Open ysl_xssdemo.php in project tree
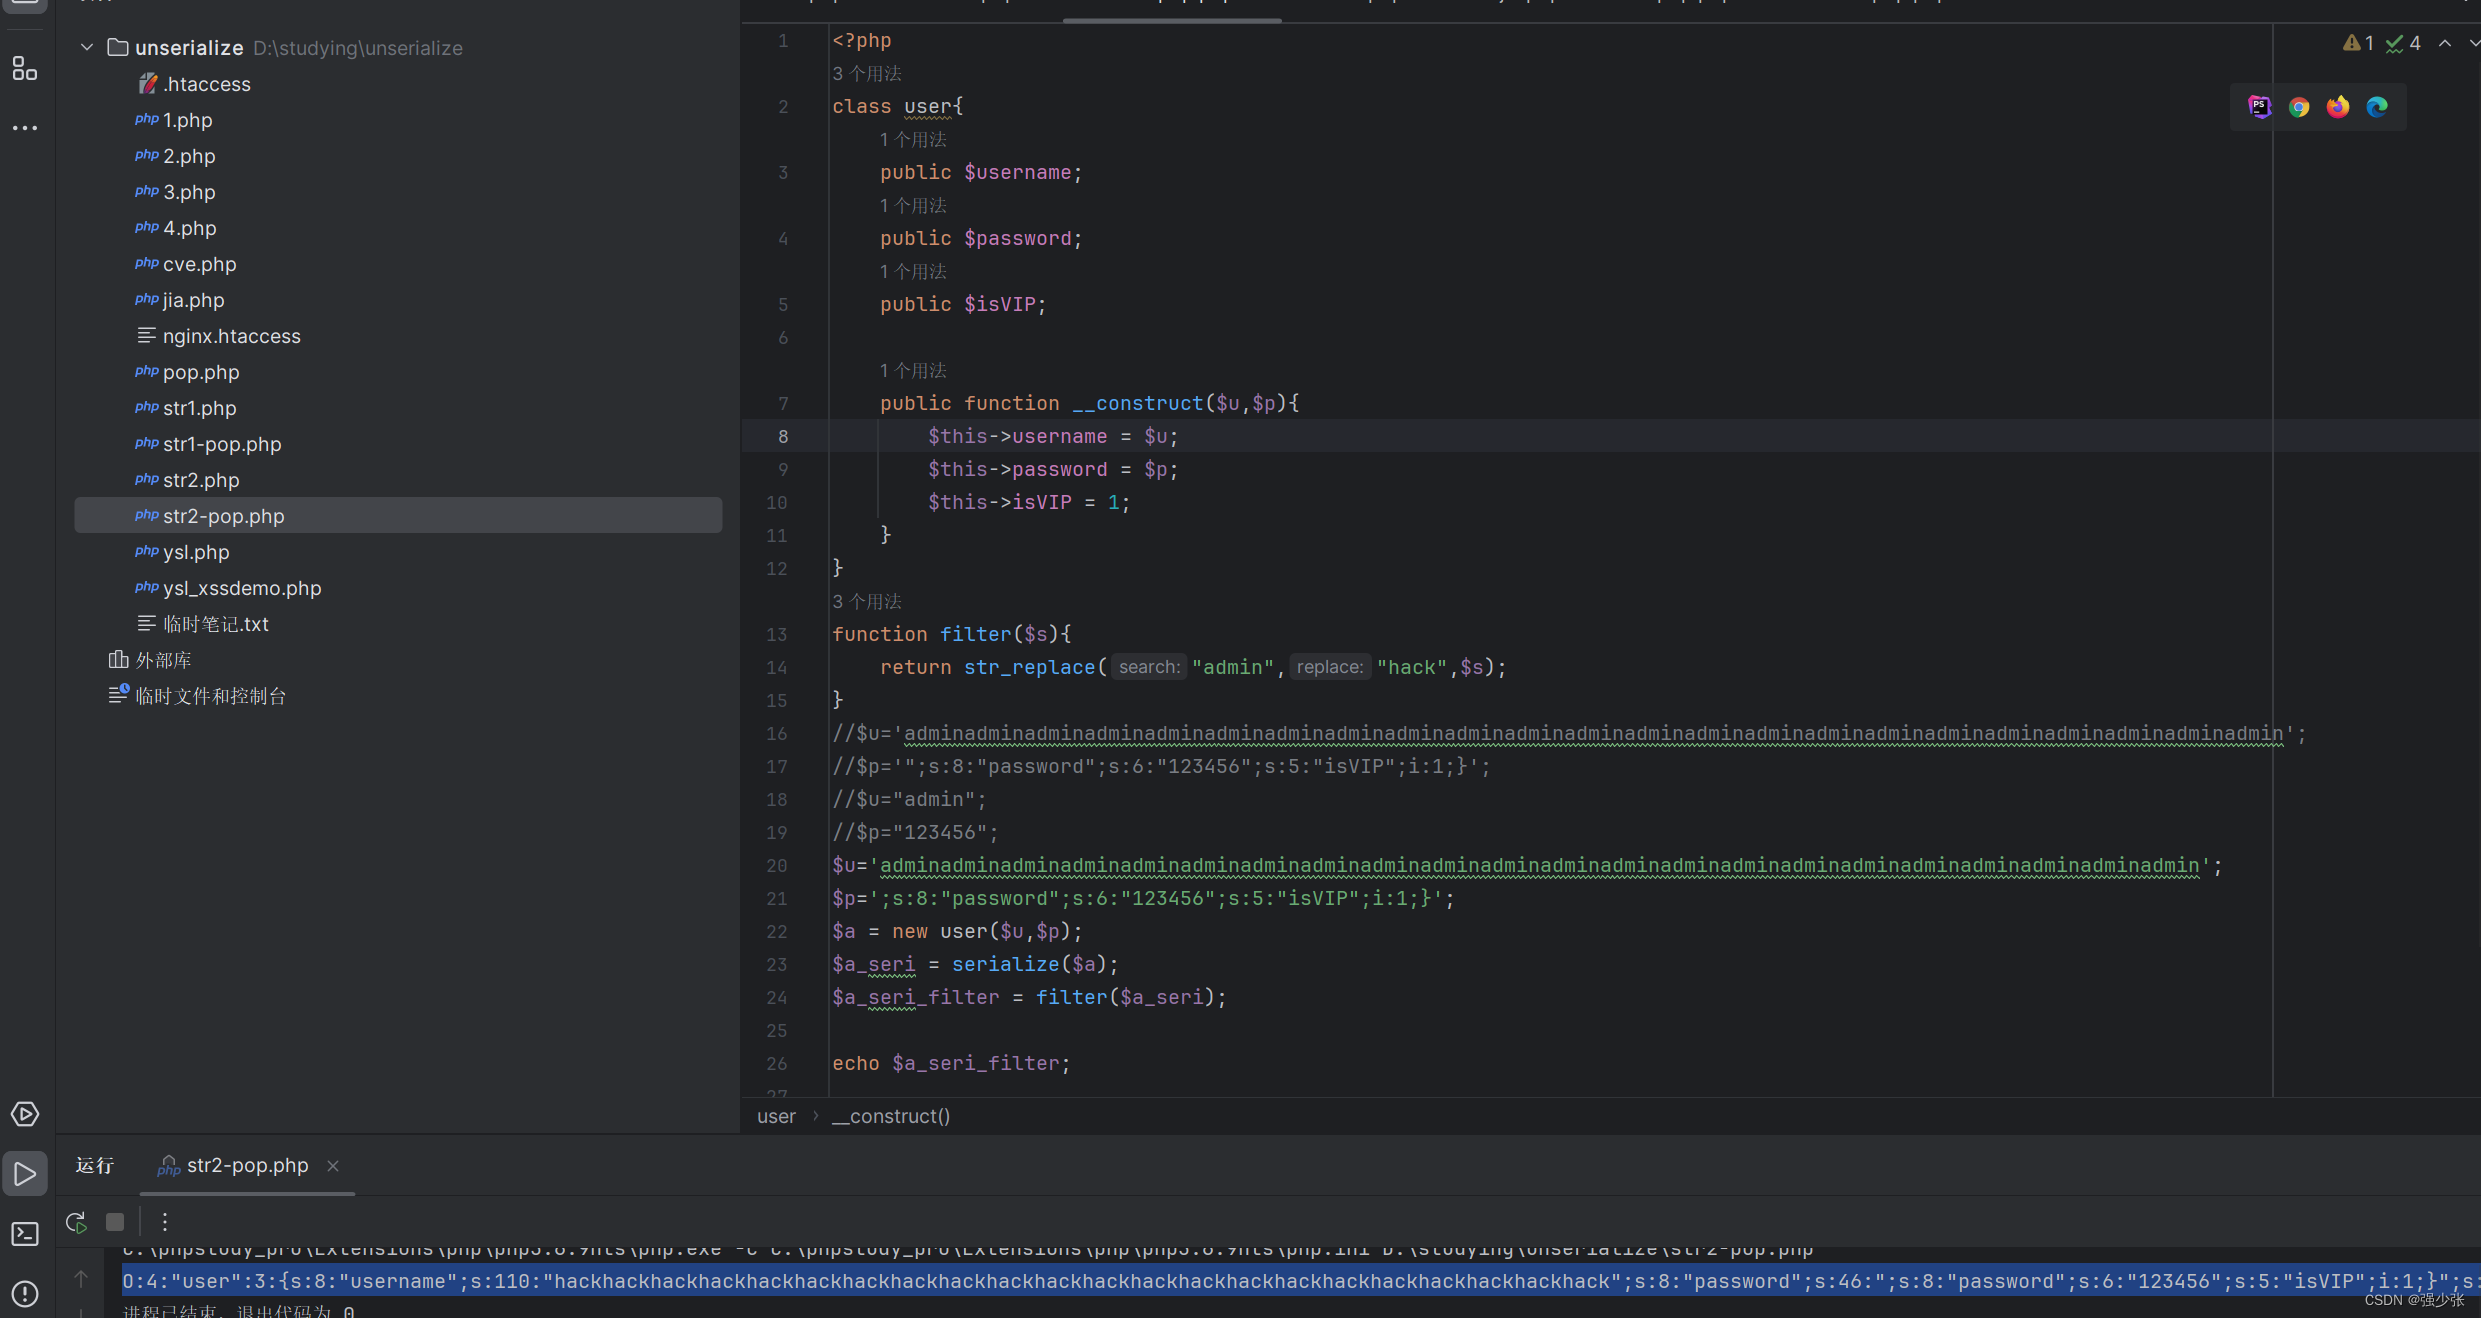 pos(242,588)
